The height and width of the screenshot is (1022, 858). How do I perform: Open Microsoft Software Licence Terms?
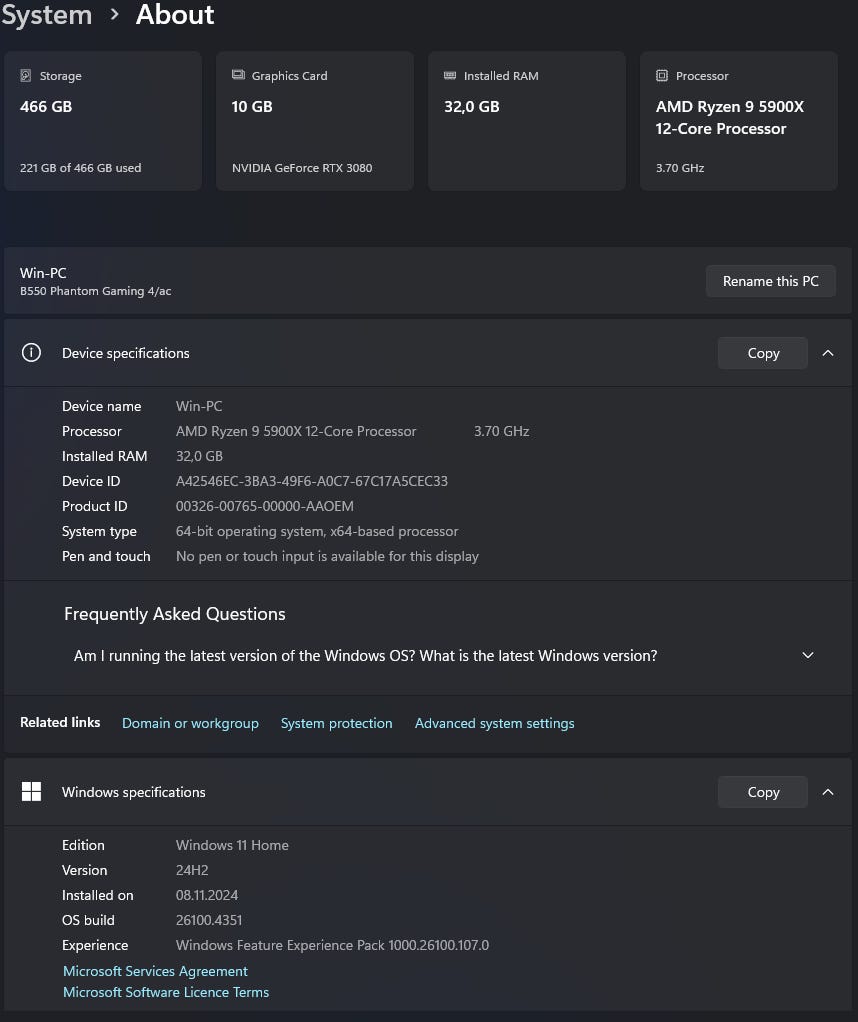point(166,992)
